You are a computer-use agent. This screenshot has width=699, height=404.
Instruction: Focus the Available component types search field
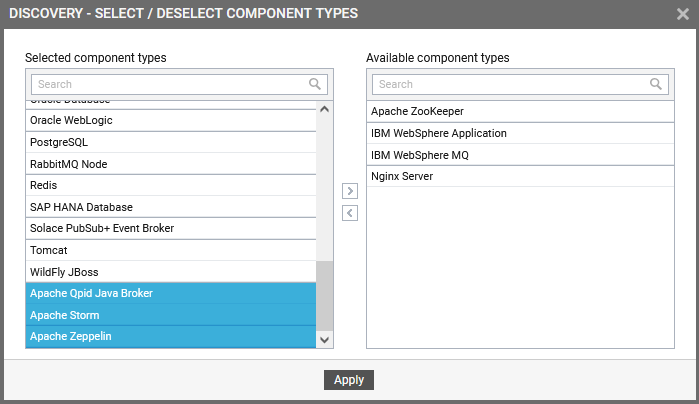tap(520, 84)
